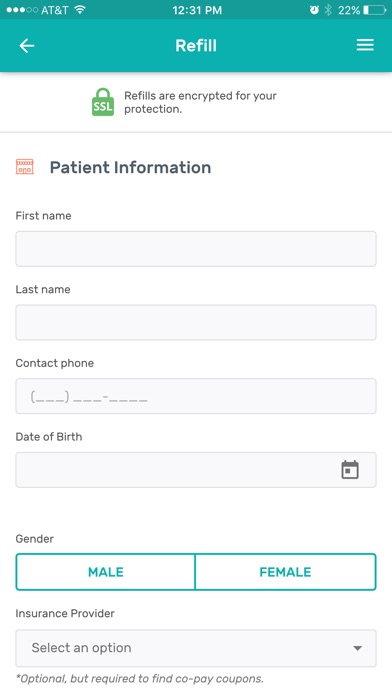The width and height of the screenshot is (392, 696).
Task: Tap the battery icon in status bar
Action: (374, 10)
